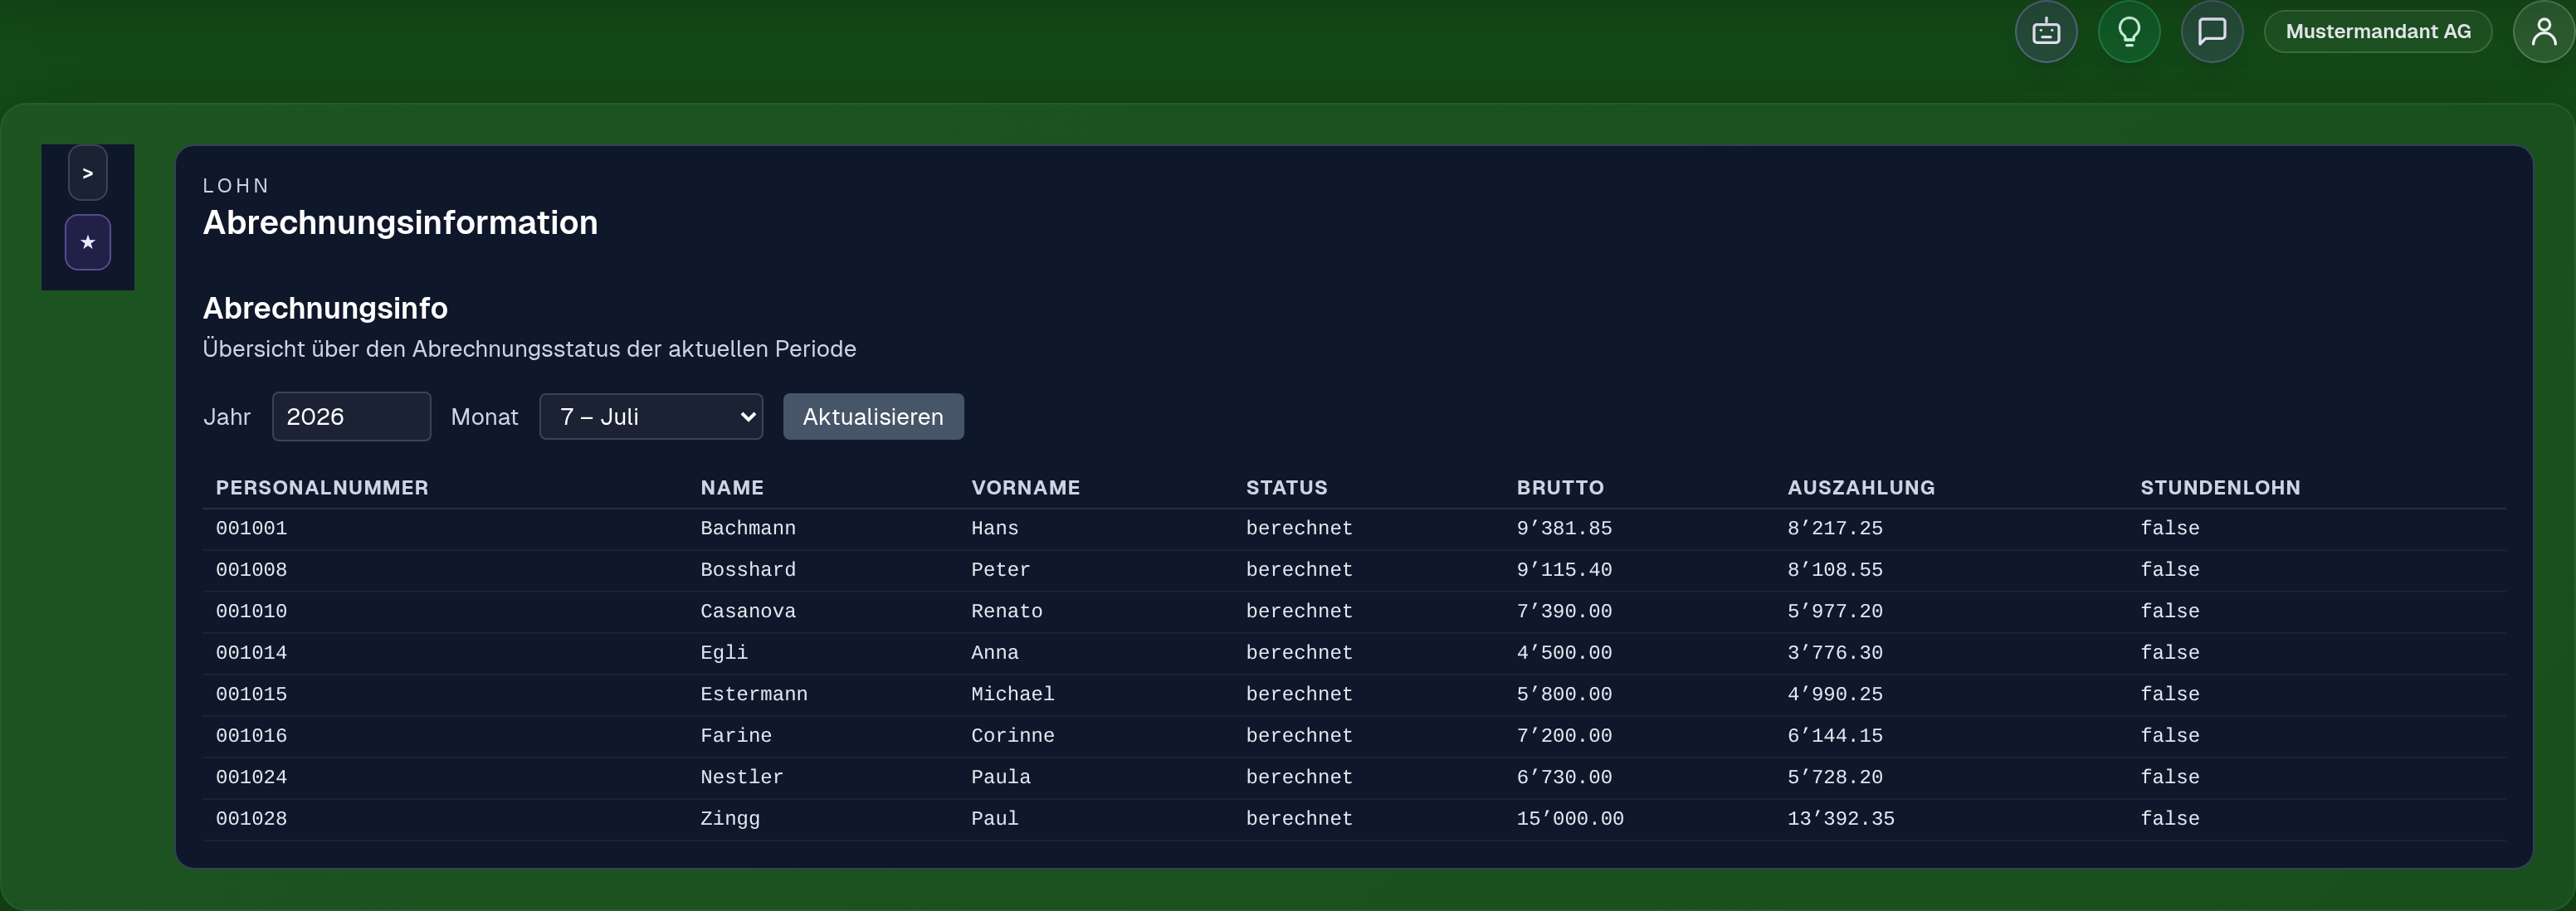Viewport: 2576px width, 911px height.
Task: Click the STATUS column header
Action: click(x=1286, y=488)
